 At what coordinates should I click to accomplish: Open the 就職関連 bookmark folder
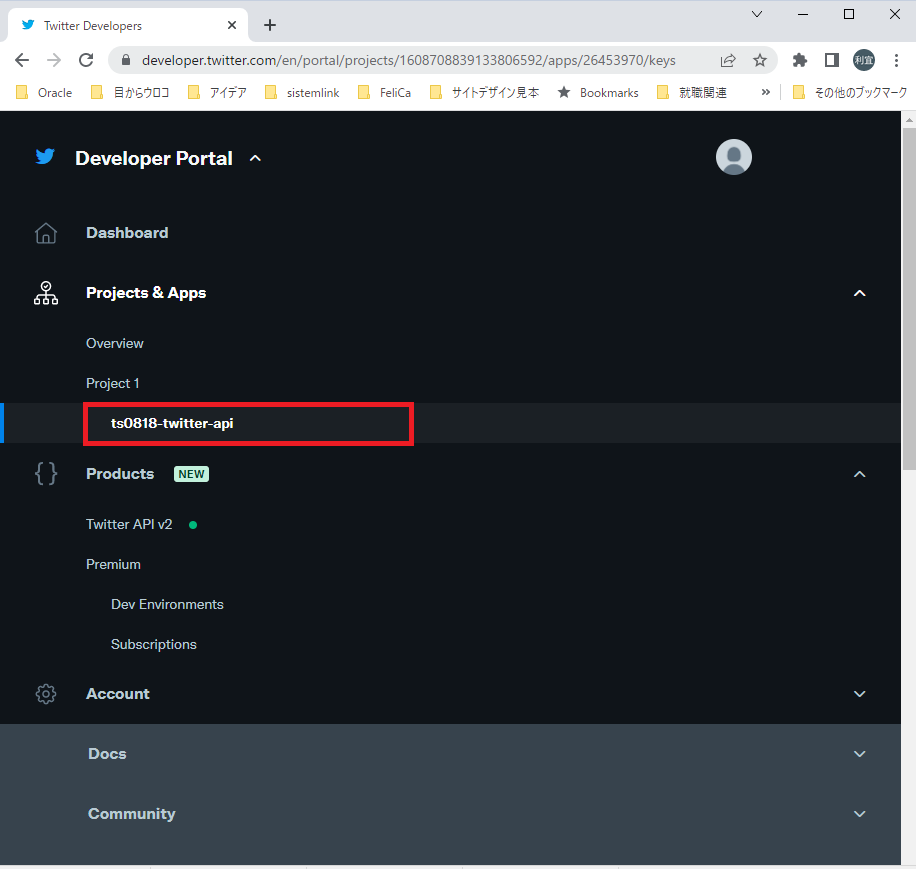tap(692, 92)
